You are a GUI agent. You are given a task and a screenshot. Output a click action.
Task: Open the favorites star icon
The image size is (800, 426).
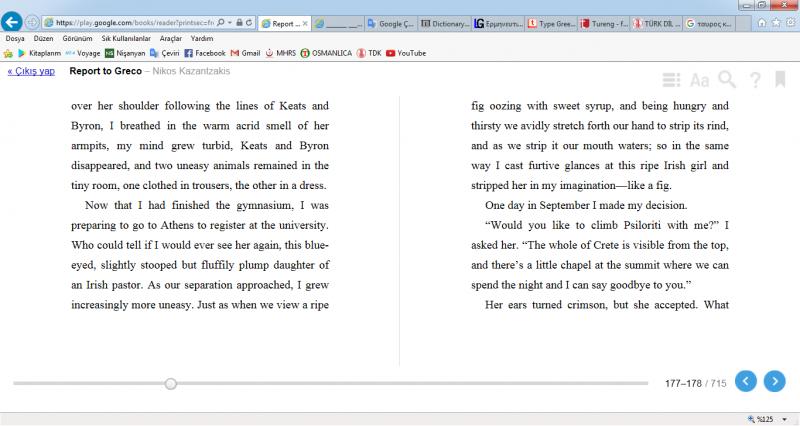tap(776, 22)
